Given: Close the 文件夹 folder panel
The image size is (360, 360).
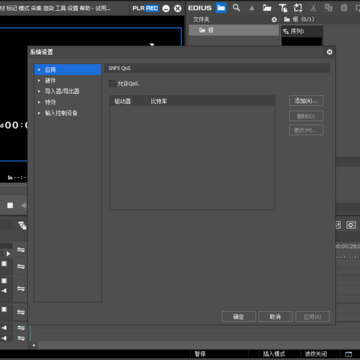Looking at the screenshot, I should pos(274,20).
